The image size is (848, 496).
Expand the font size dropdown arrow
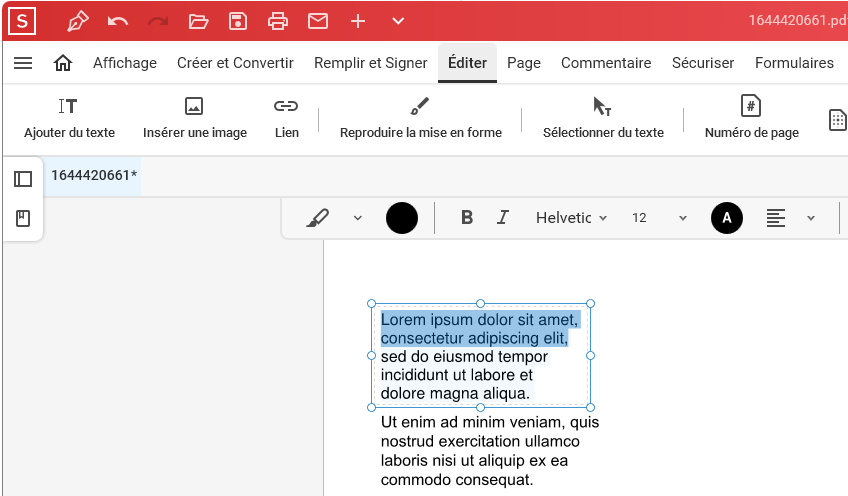(683, 218)
